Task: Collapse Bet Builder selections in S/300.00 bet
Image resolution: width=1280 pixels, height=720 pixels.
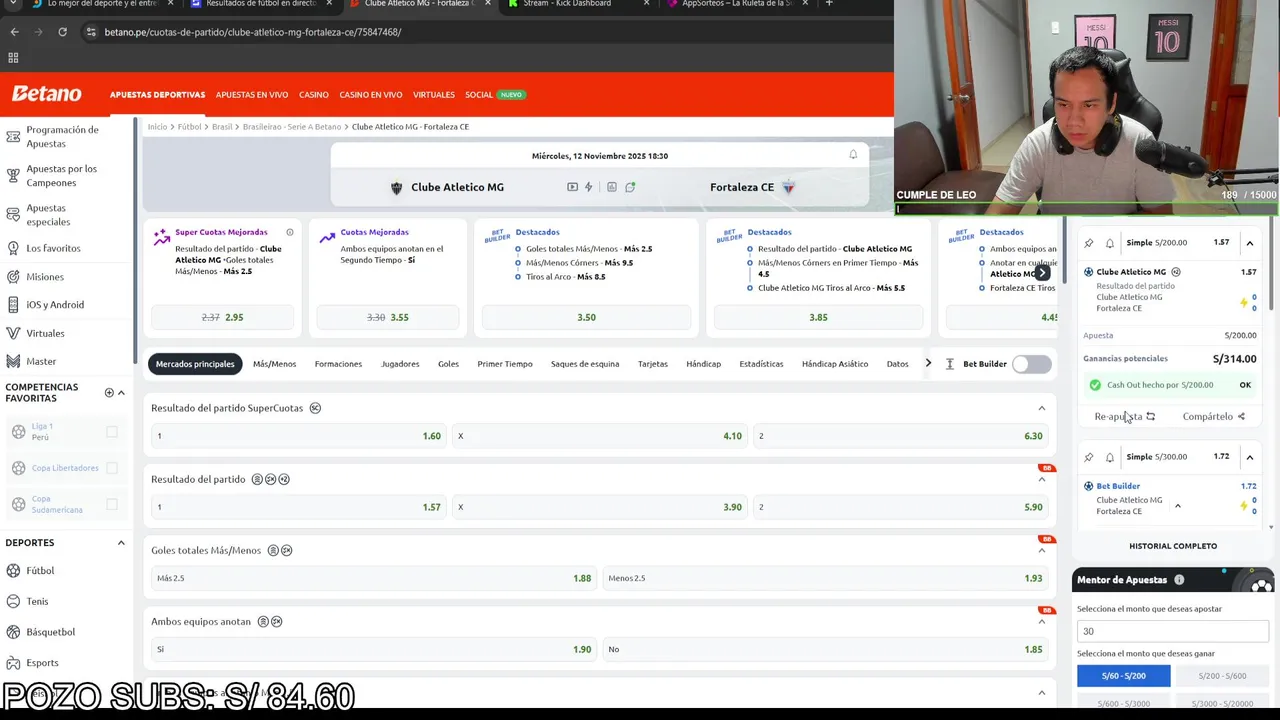Action: tap(1177, 506)
